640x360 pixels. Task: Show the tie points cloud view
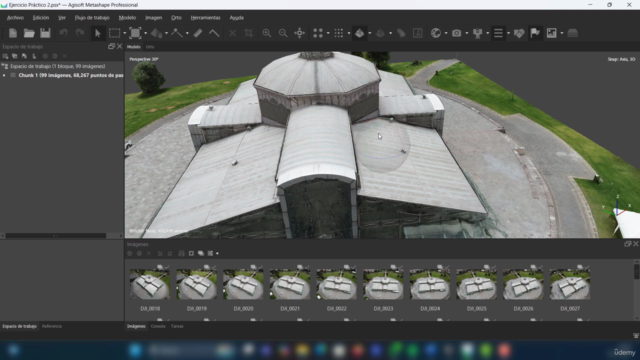[318, 33]
